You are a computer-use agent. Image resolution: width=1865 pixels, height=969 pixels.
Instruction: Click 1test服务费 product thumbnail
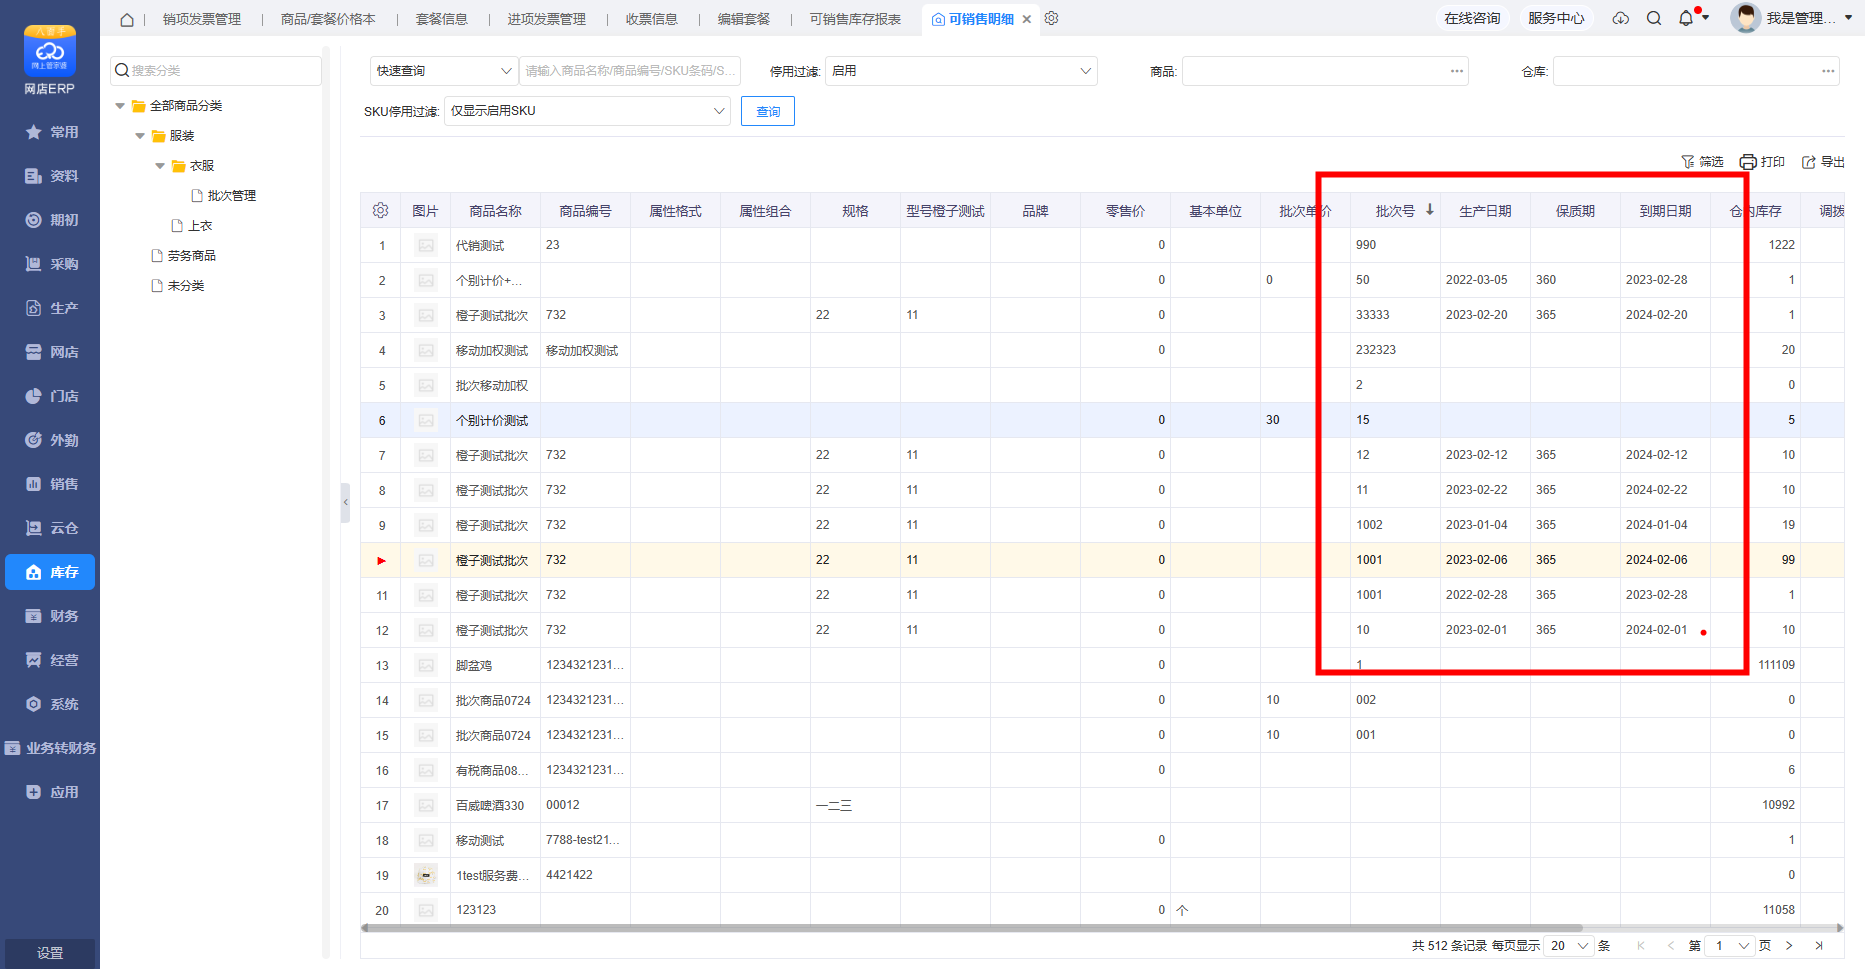[x=426, y=875]
